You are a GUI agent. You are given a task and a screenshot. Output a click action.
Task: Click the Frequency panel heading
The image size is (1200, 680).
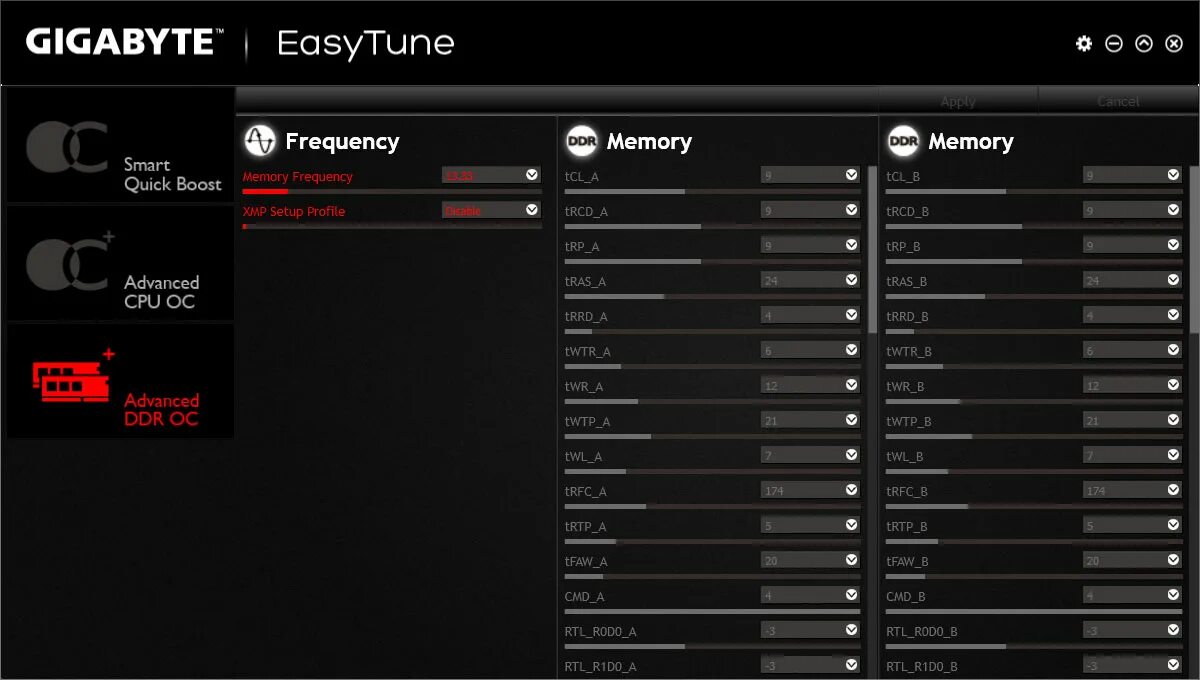(342, 141)
